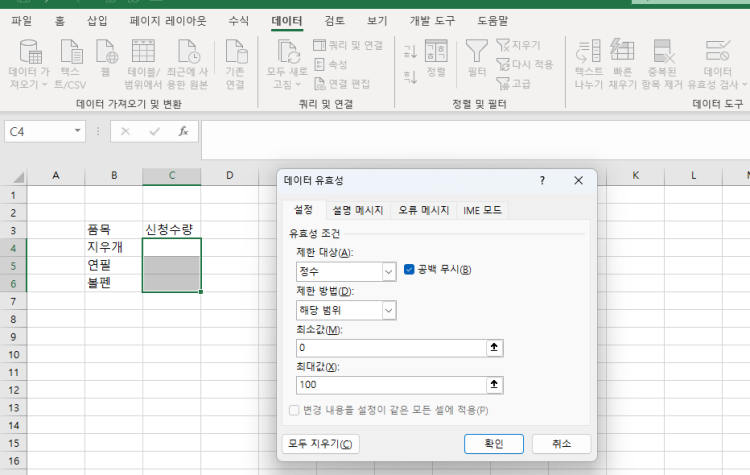This screenshot has width=750, height=475.
Task: Click the select-all corner triangle
Action: pos(18,178)
